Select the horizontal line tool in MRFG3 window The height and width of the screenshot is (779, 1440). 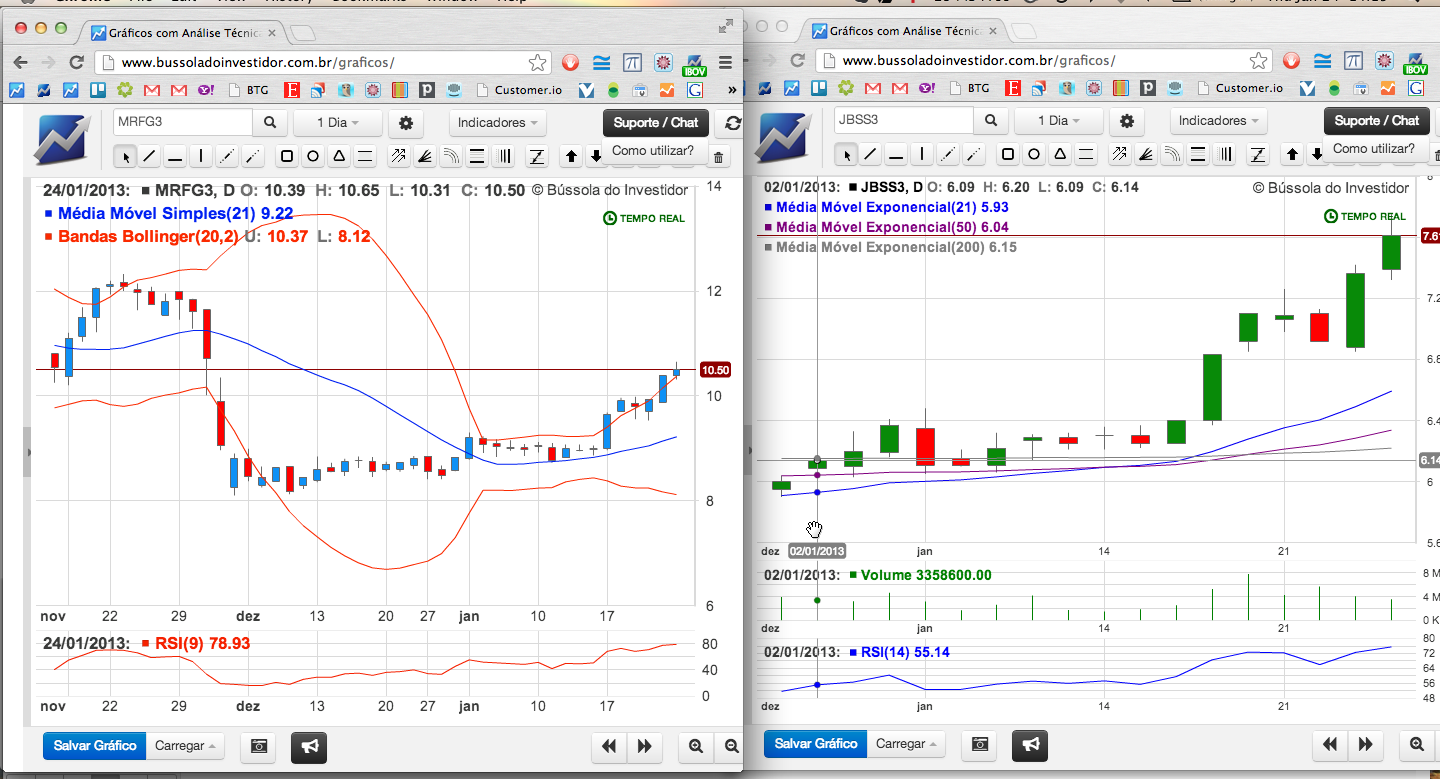[175, 156]
